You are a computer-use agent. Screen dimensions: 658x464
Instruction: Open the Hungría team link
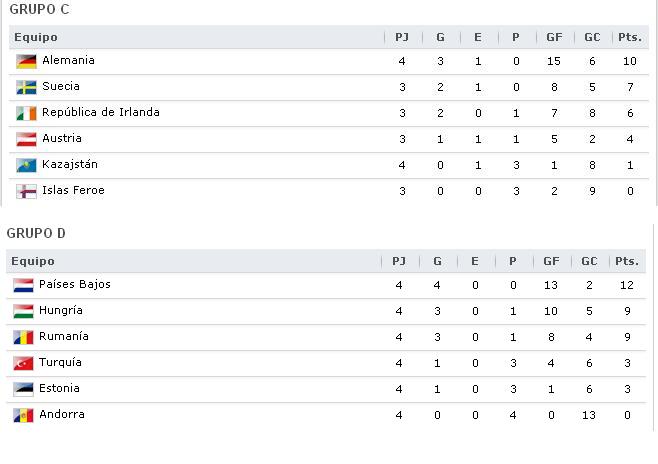pos(60,310)
